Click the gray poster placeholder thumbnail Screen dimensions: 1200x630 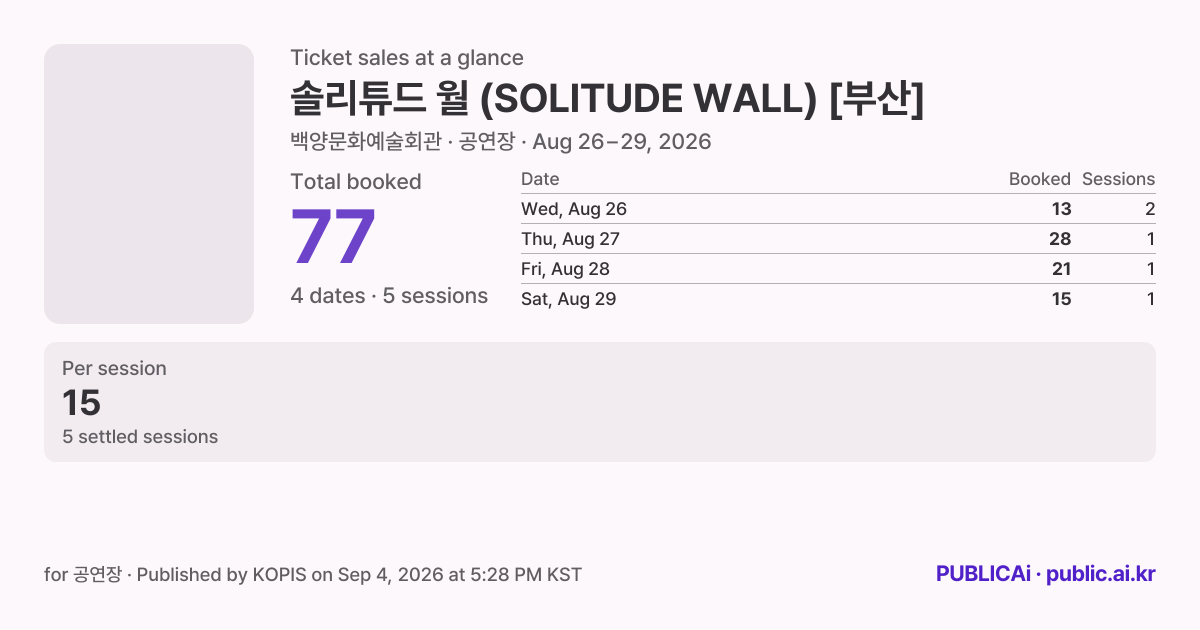149,184
